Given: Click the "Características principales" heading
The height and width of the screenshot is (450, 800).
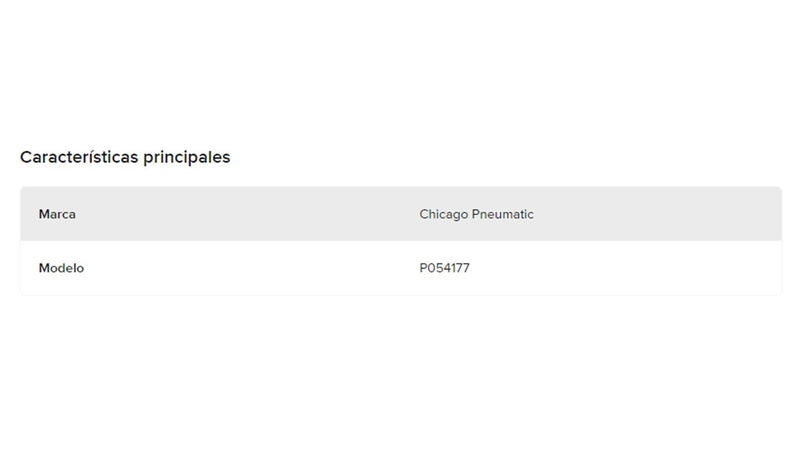Looking at the screenshot, I should (x=125, y=158).
